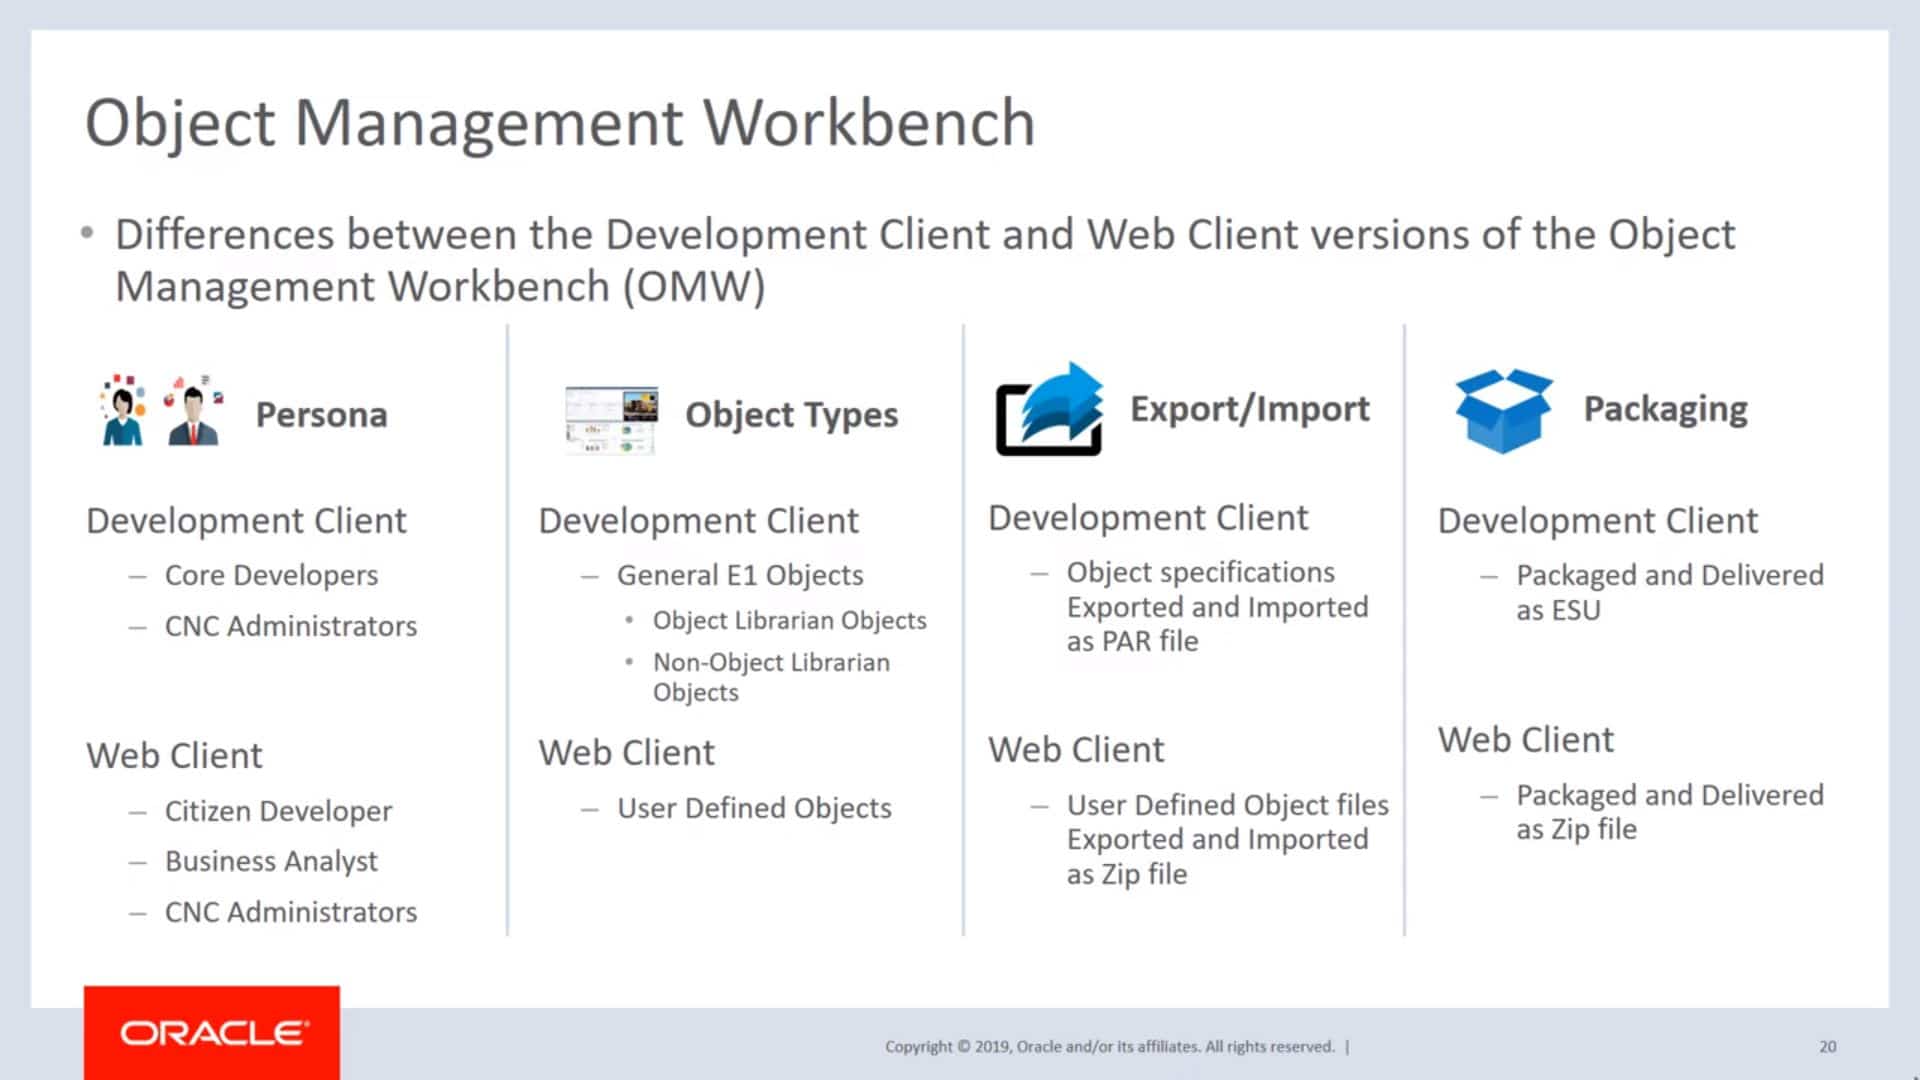Viewport: 1920px width, 1080px height.
Task: Click the Oracle logo at bottom left
Action: coord(212,1032)
